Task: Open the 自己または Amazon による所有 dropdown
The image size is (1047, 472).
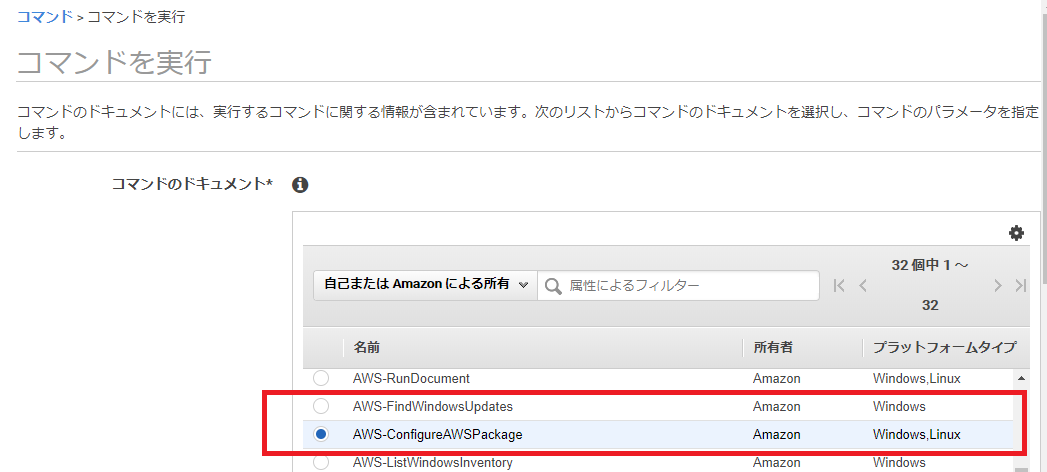Action: [425, 285]
